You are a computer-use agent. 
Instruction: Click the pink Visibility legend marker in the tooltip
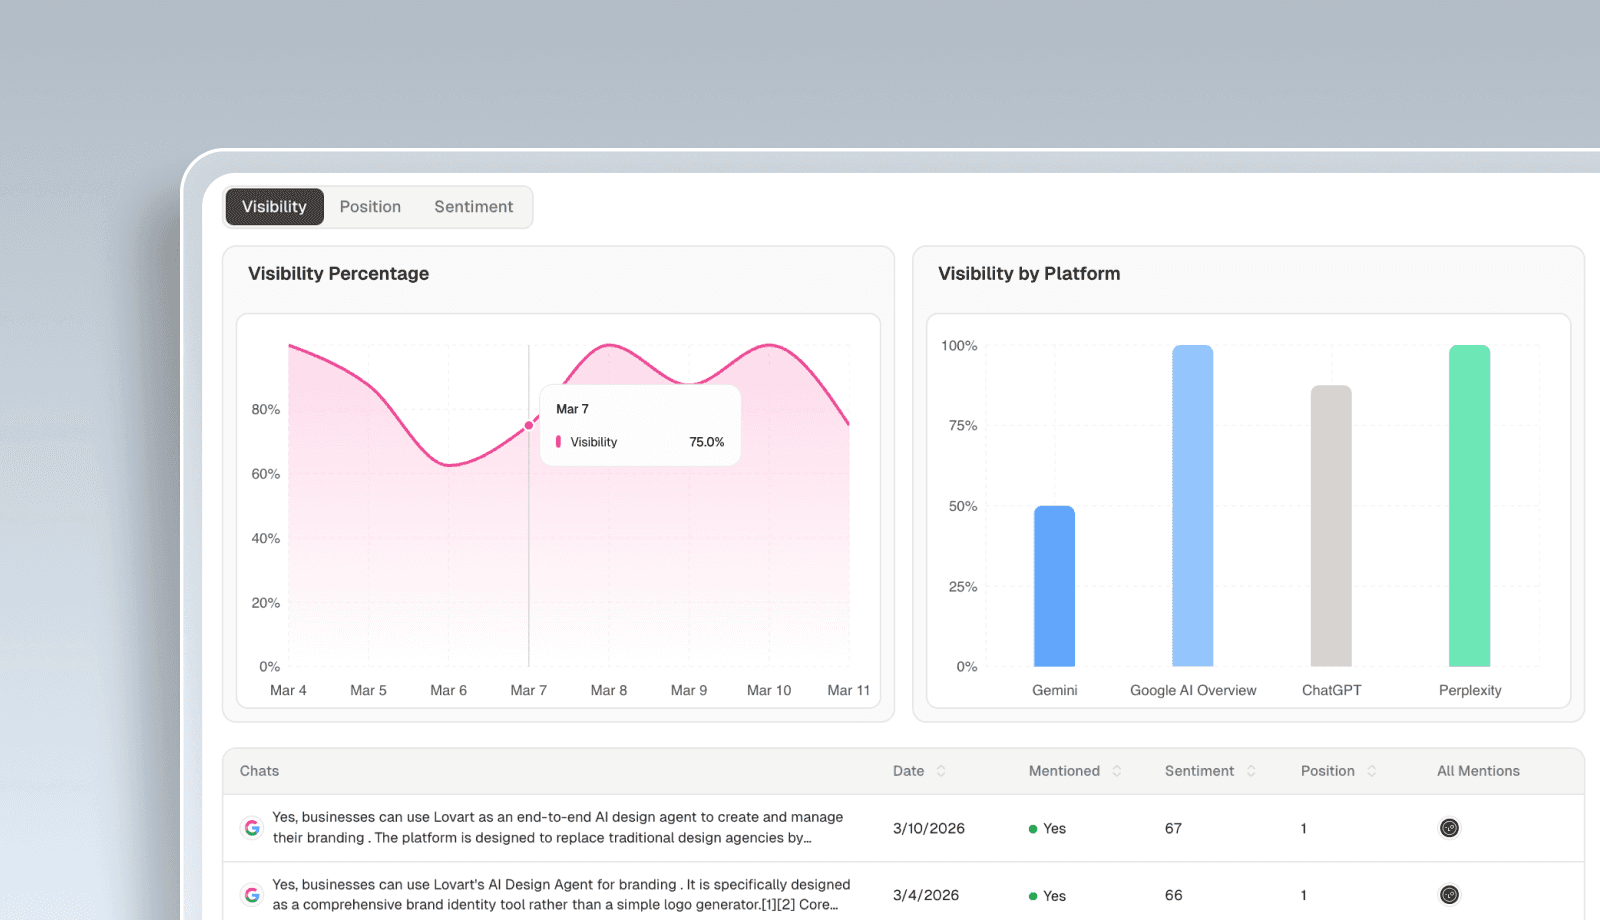[x=558, y=442]
